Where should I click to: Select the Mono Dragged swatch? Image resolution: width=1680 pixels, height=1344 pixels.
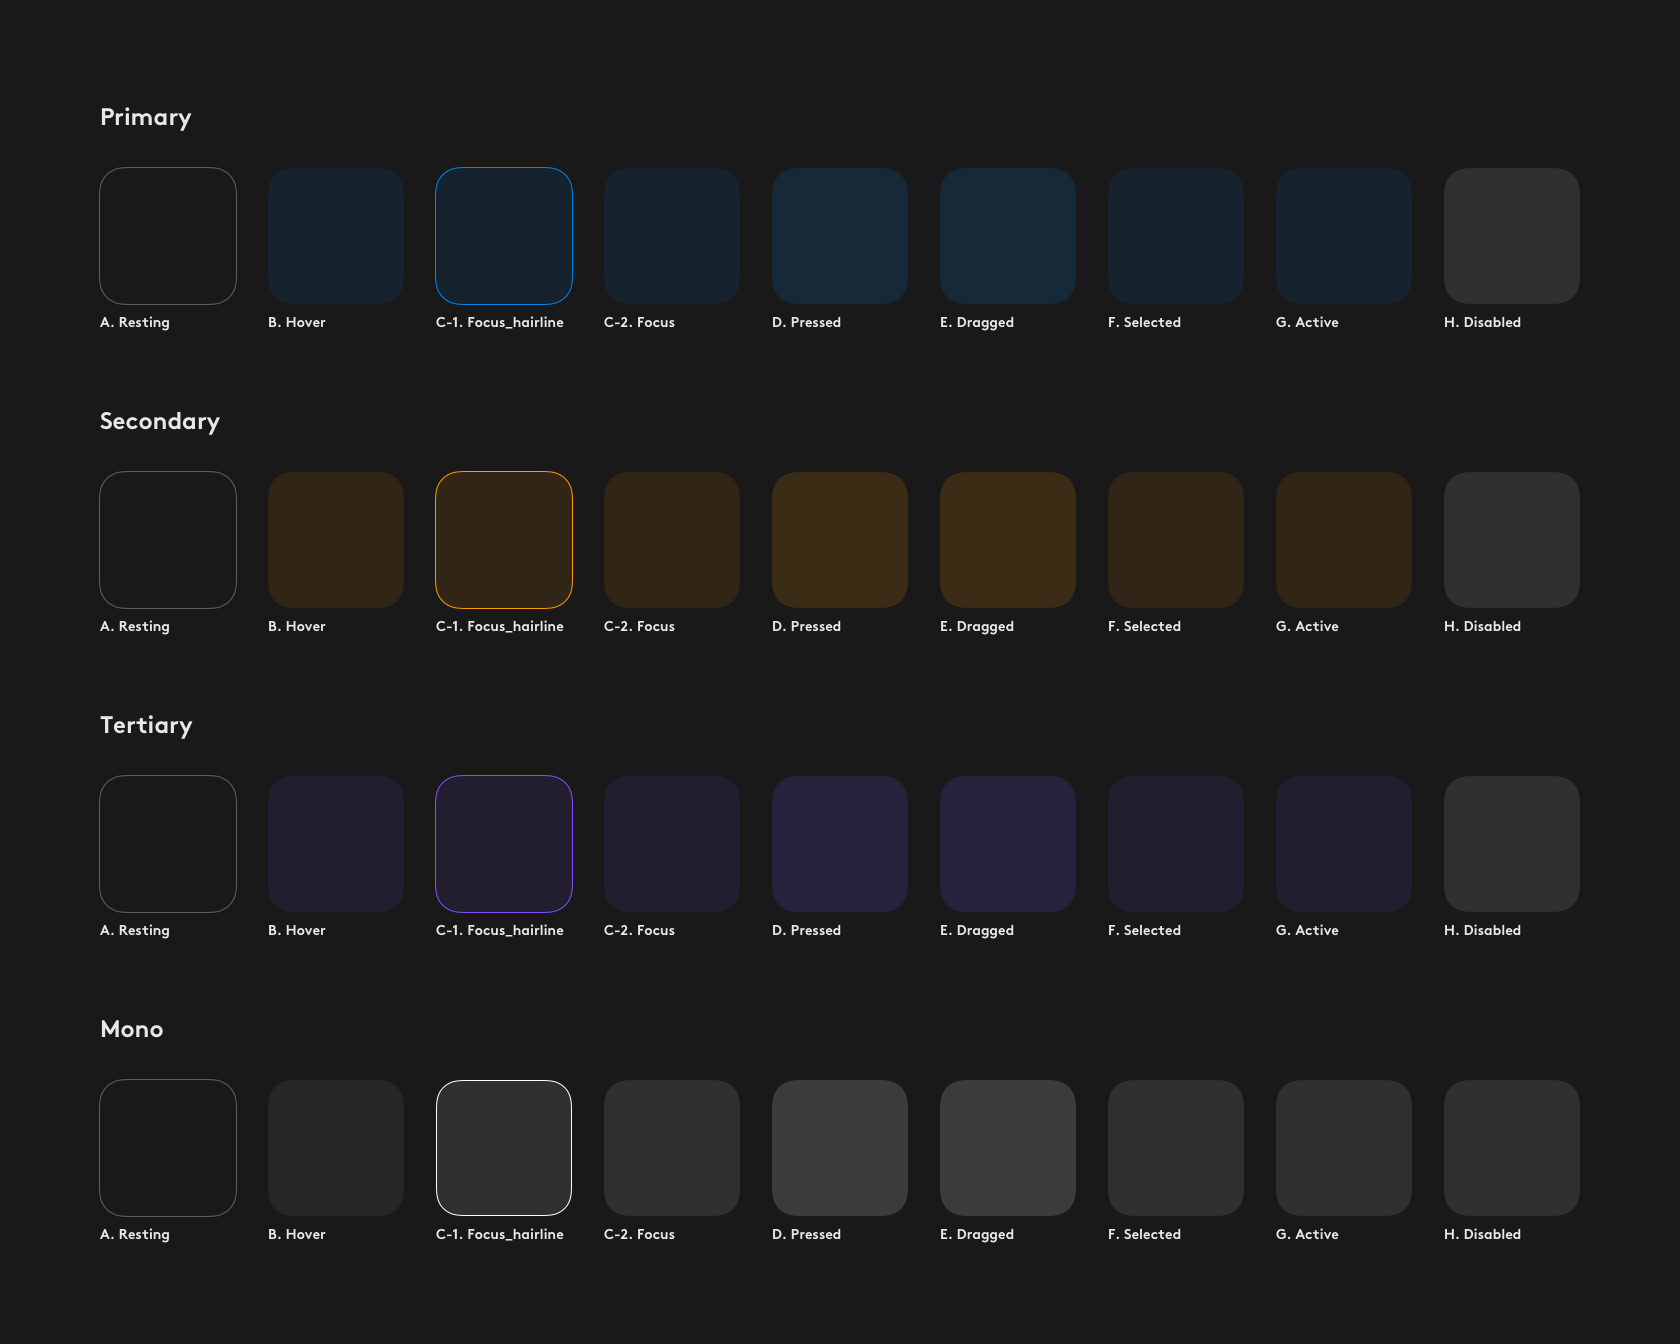tap(1008, 1148)
